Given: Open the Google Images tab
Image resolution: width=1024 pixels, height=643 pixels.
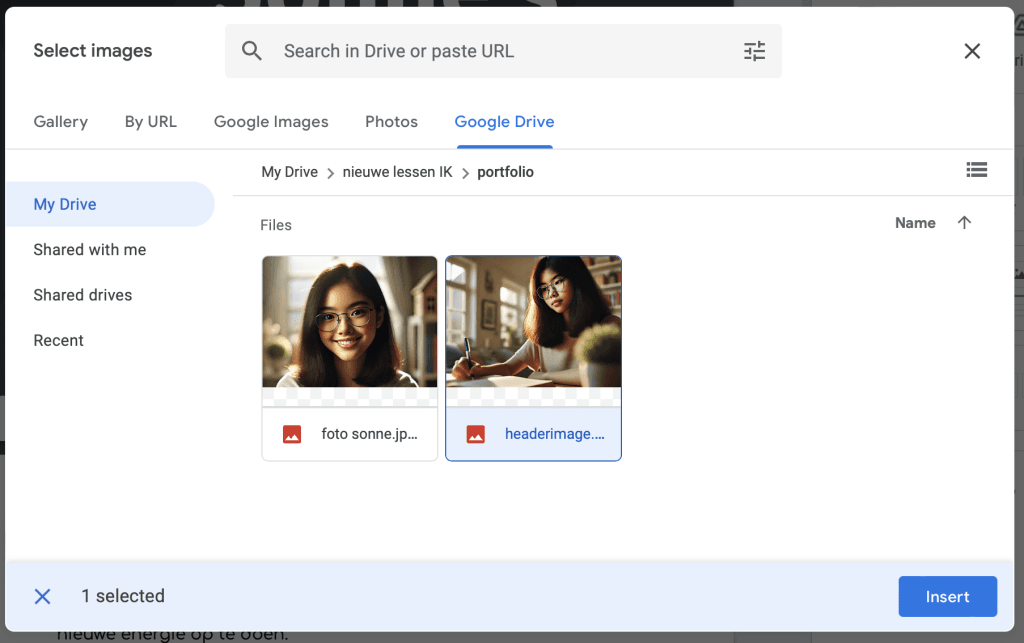Looking at the screenshot, I should coord(271,122).
